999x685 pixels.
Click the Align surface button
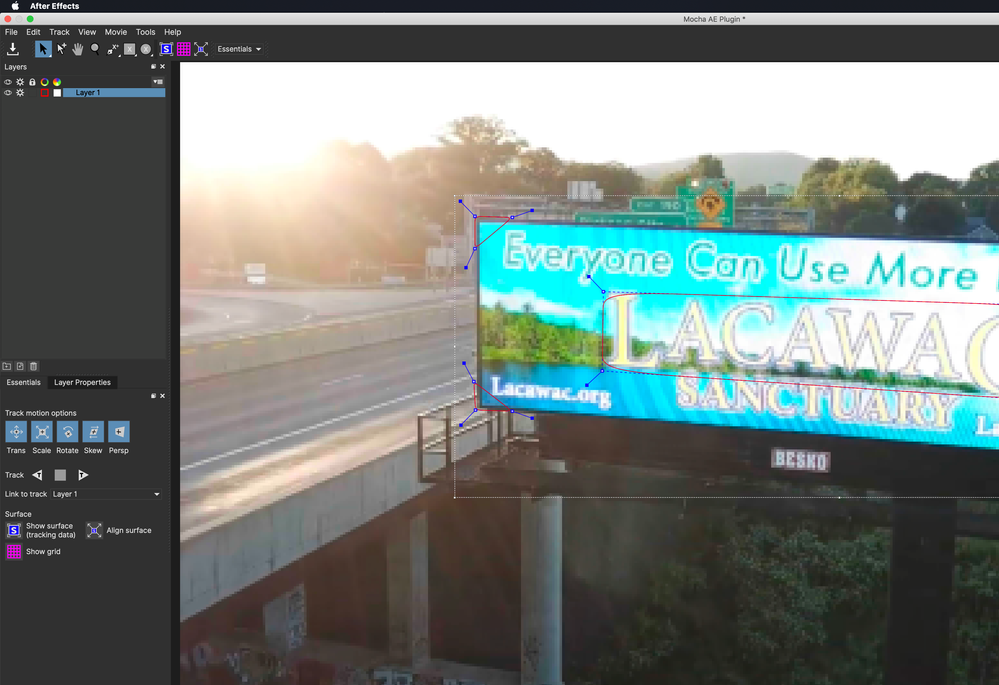[x=94, y=530]
